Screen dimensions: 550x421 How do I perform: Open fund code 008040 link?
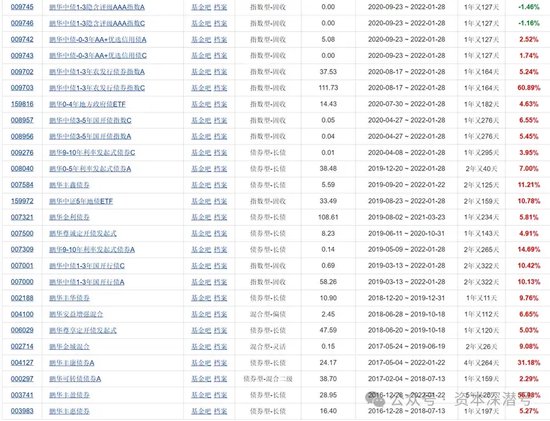pos(22,169)
